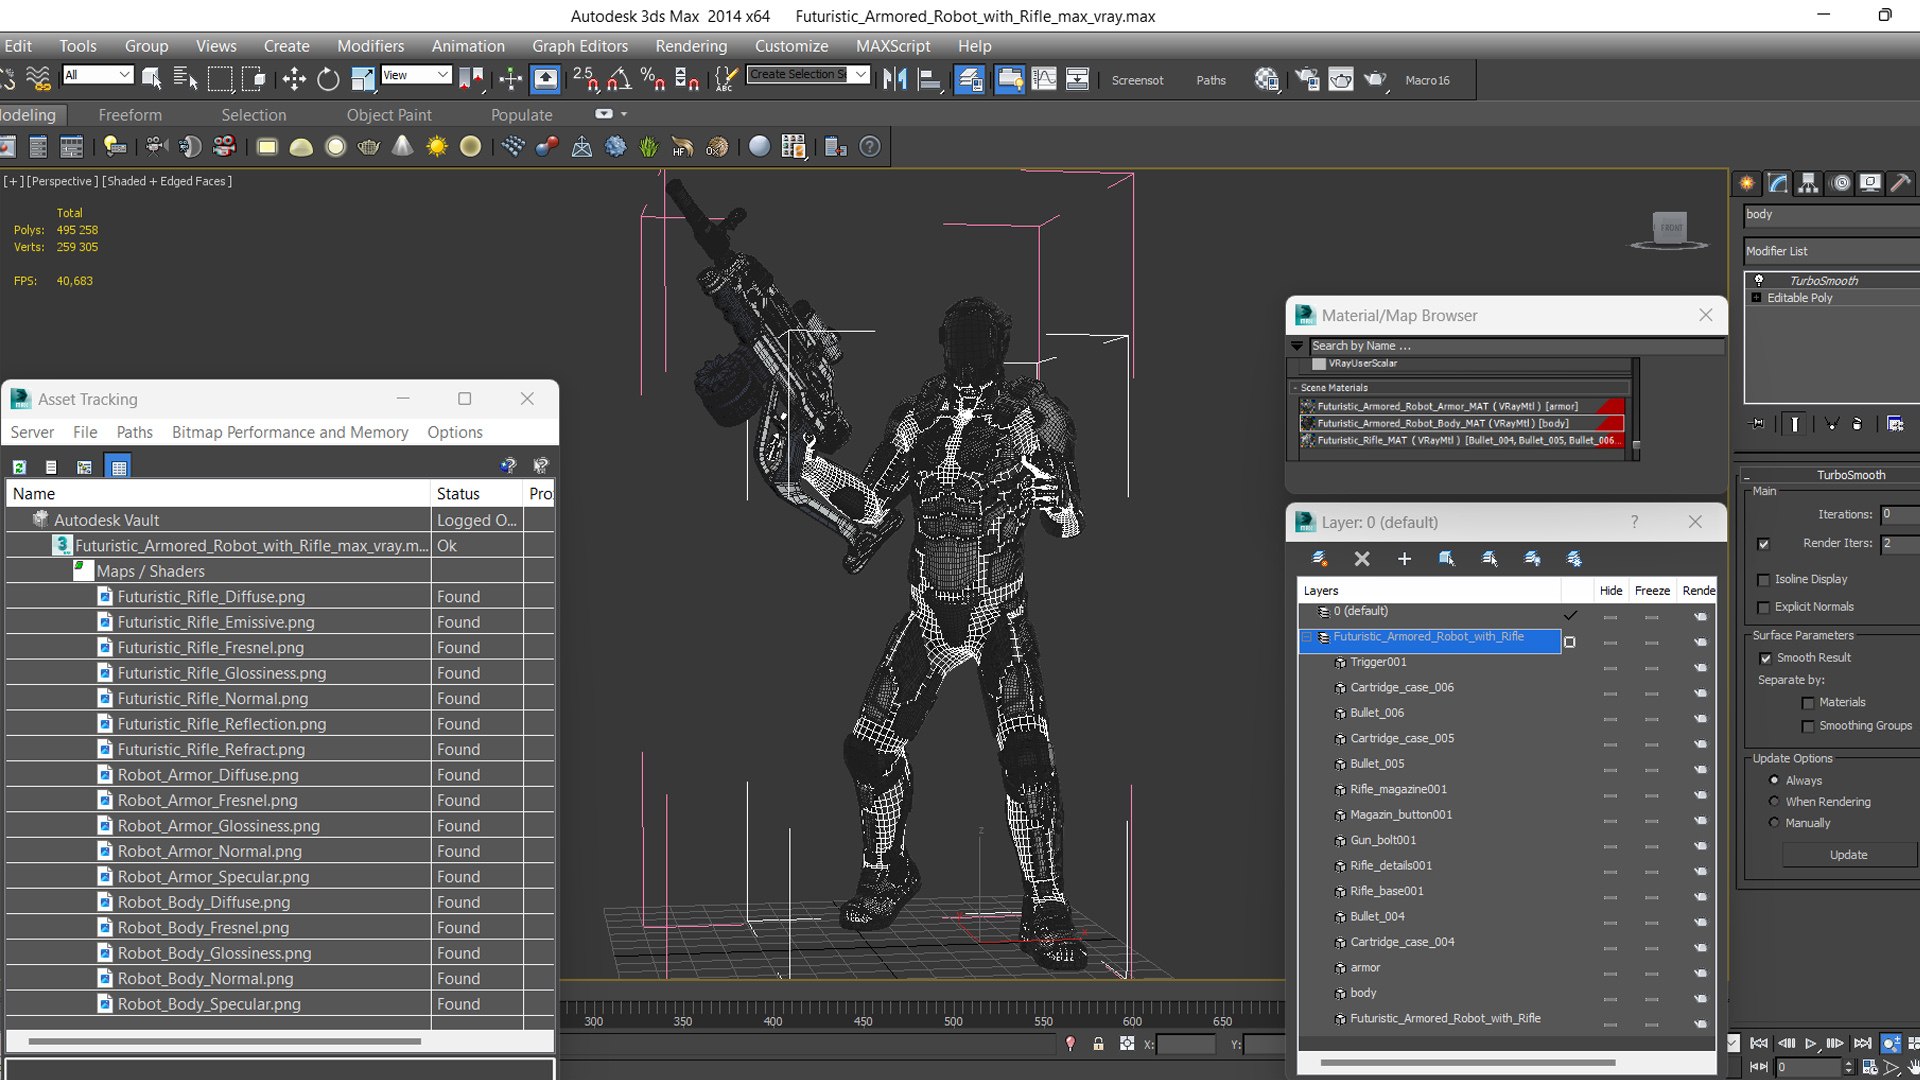Click the Cone primitive icon
This screenshot has width=1920, height=1080.
(x=402, y=147)
